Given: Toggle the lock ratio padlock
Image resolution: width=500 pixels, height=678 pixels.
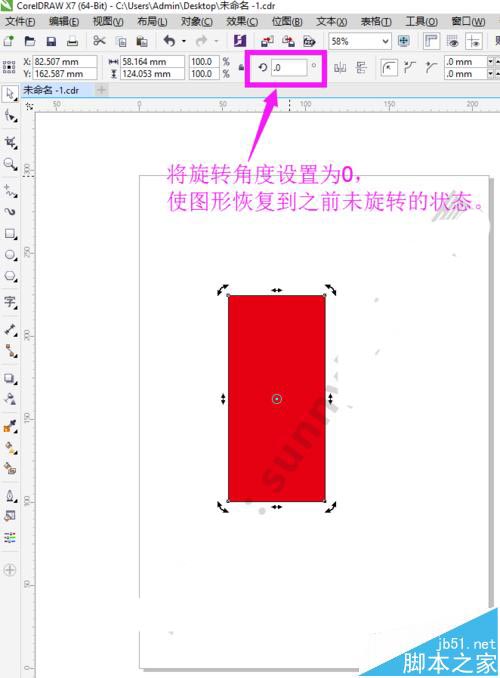Looking at the screenshot, I should tap(241, 67).
